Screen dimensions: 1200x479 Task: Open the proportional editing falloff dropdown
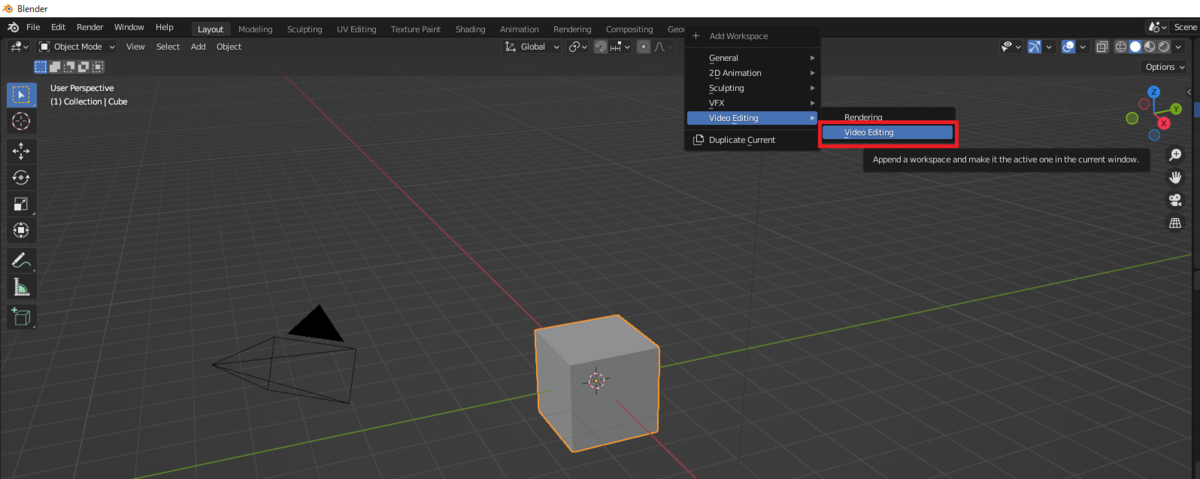663,46
